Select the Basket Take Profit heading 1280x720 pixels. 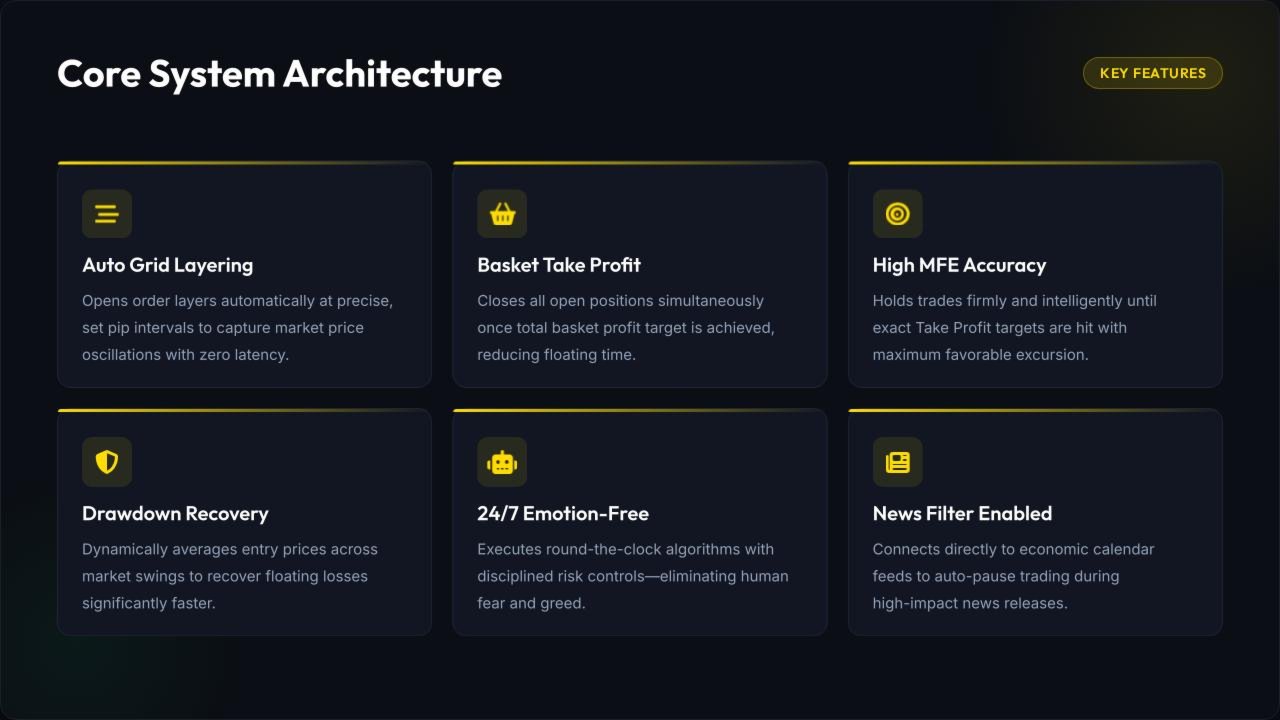tap(559, 265)
